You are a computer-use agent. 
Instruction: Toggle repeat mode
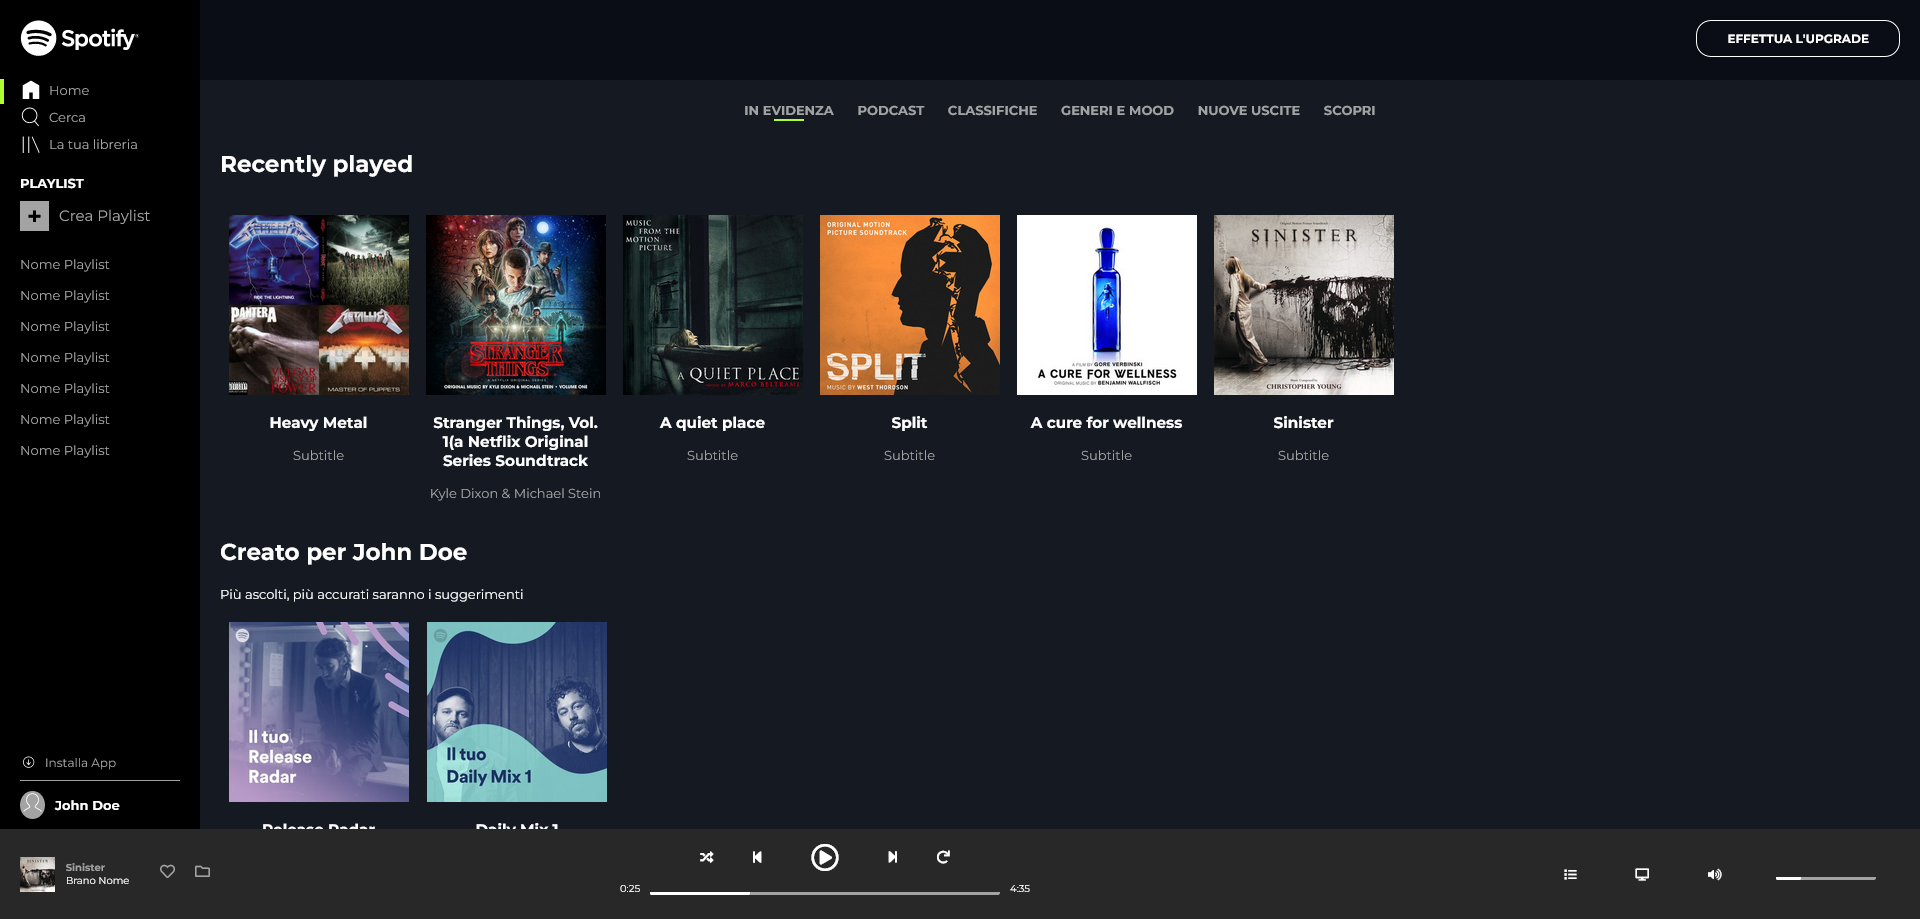tap(943, 857)
